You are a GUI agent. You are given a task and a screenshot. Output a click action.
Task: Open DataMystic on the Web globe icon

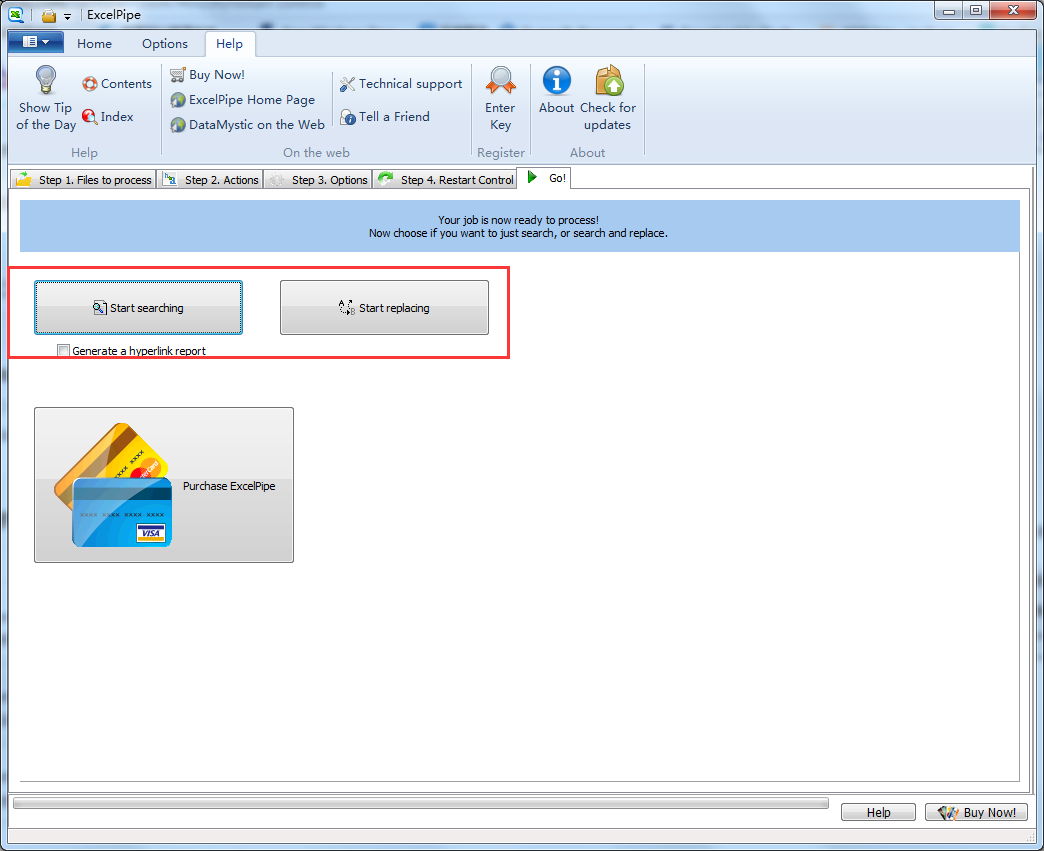click(x=178, y=125)
